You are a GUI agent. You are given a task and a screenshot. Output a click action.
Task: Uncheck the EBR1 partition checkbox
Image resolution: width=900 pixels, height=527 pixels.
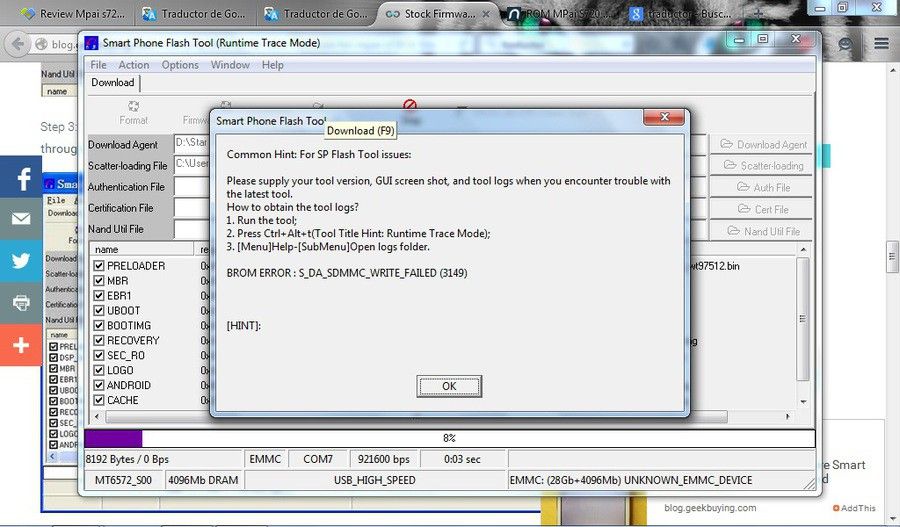click(99, 296)
